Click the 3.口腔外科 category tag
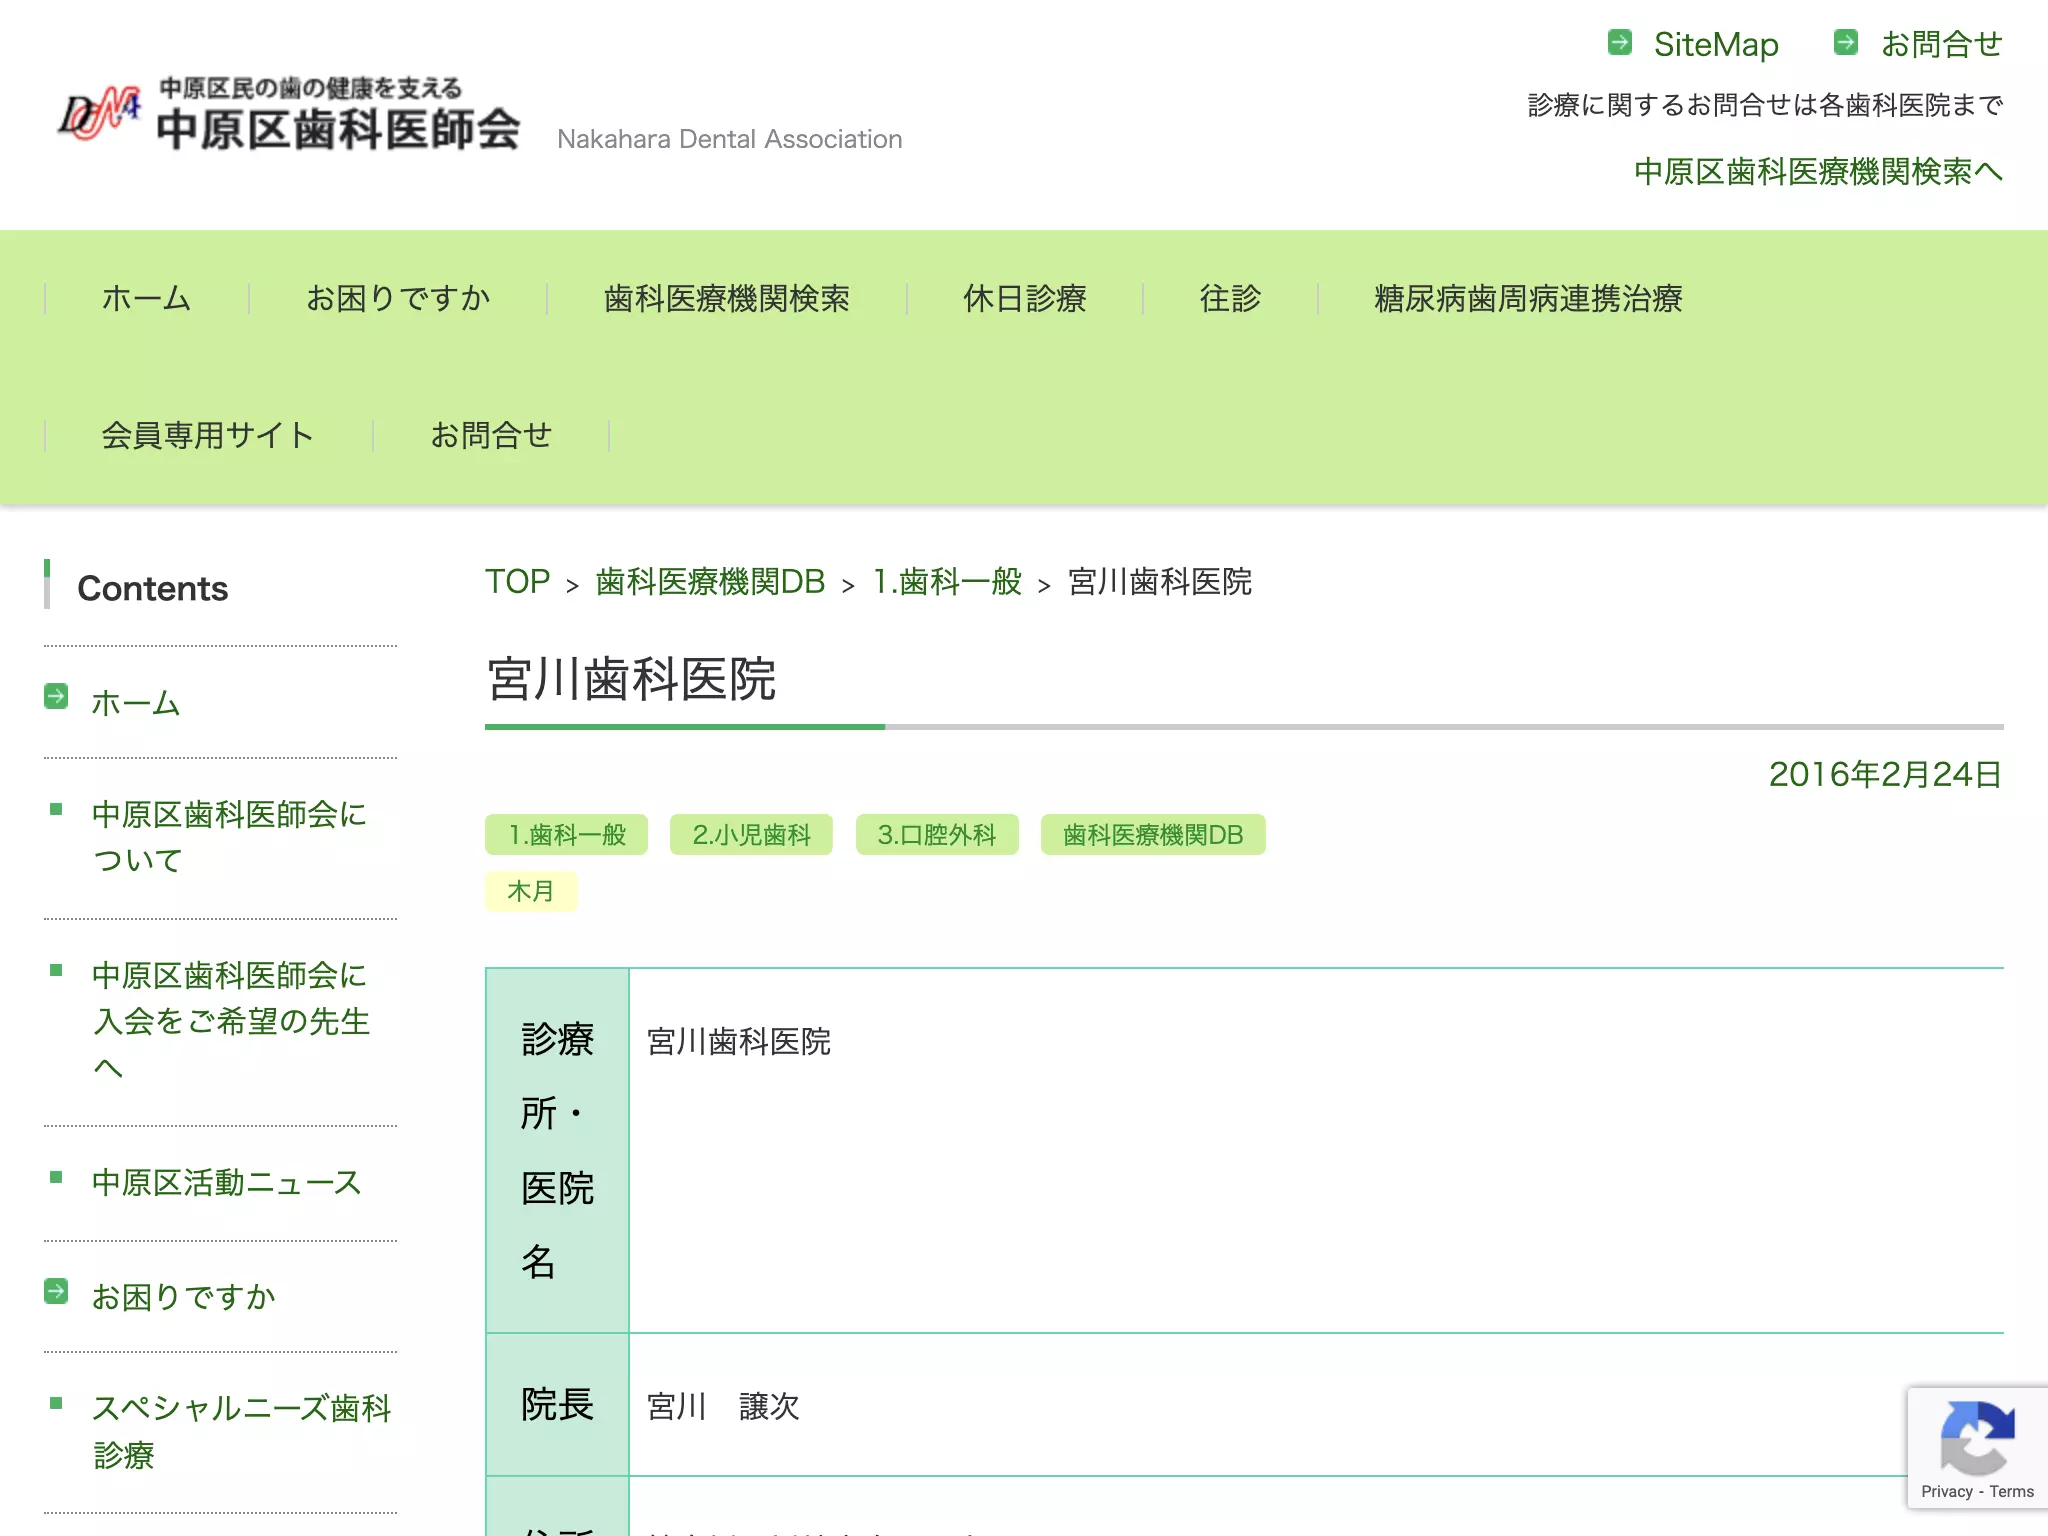This screenshot has height=1536, width=2048. coord(937,835)
